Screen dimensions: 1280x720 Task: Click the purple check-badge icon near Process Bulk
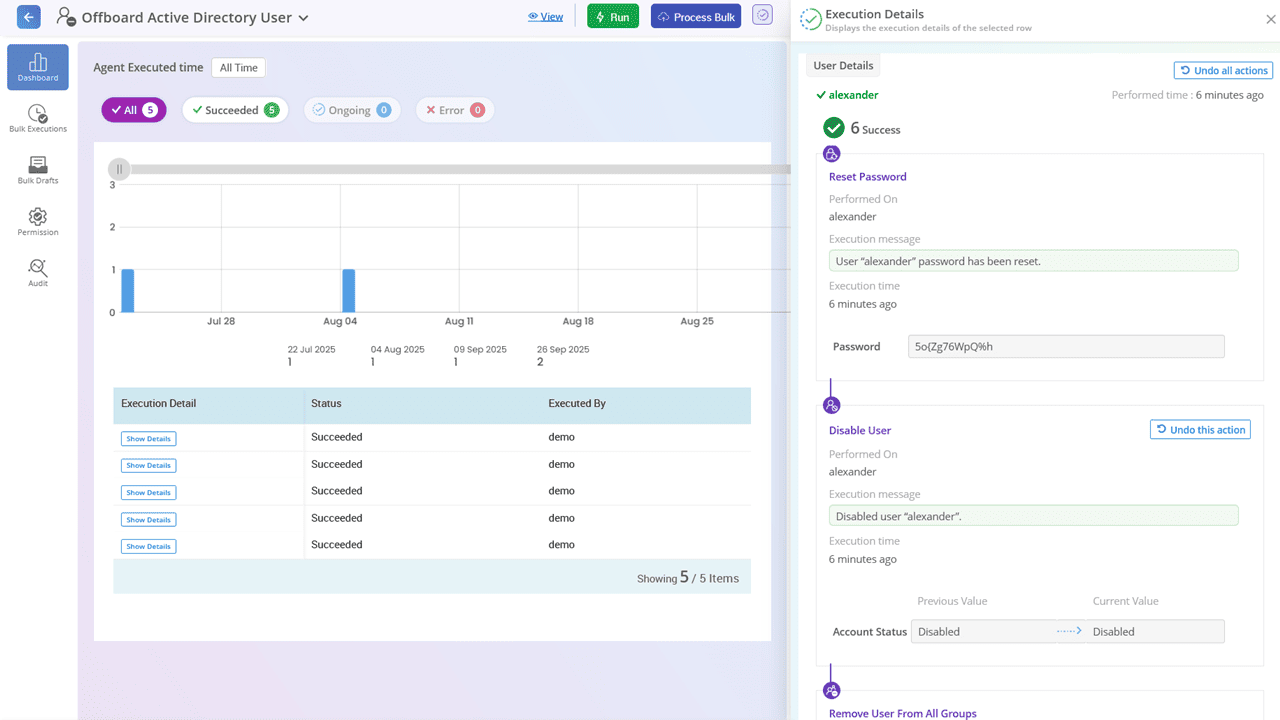(762, 15)
